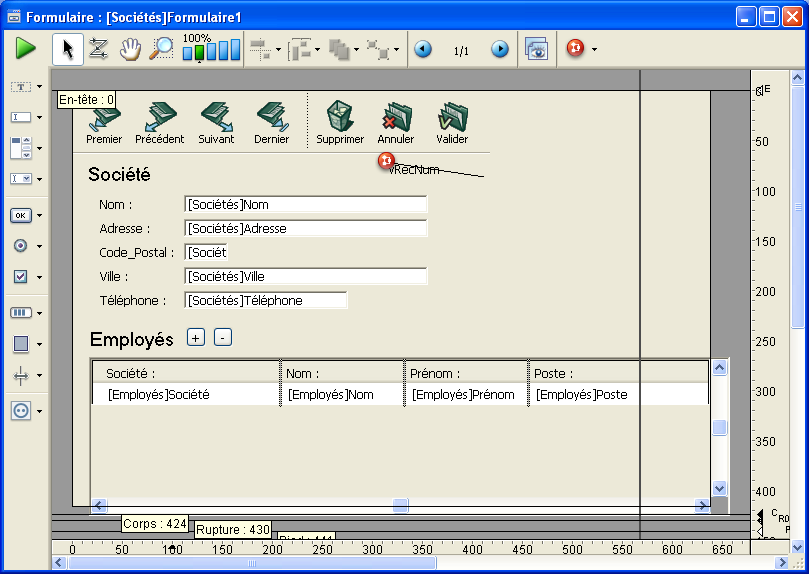Select the arrow selection tool
This screenshot has height=574, width=809.
pyautogui.click(x=69, y=49)
